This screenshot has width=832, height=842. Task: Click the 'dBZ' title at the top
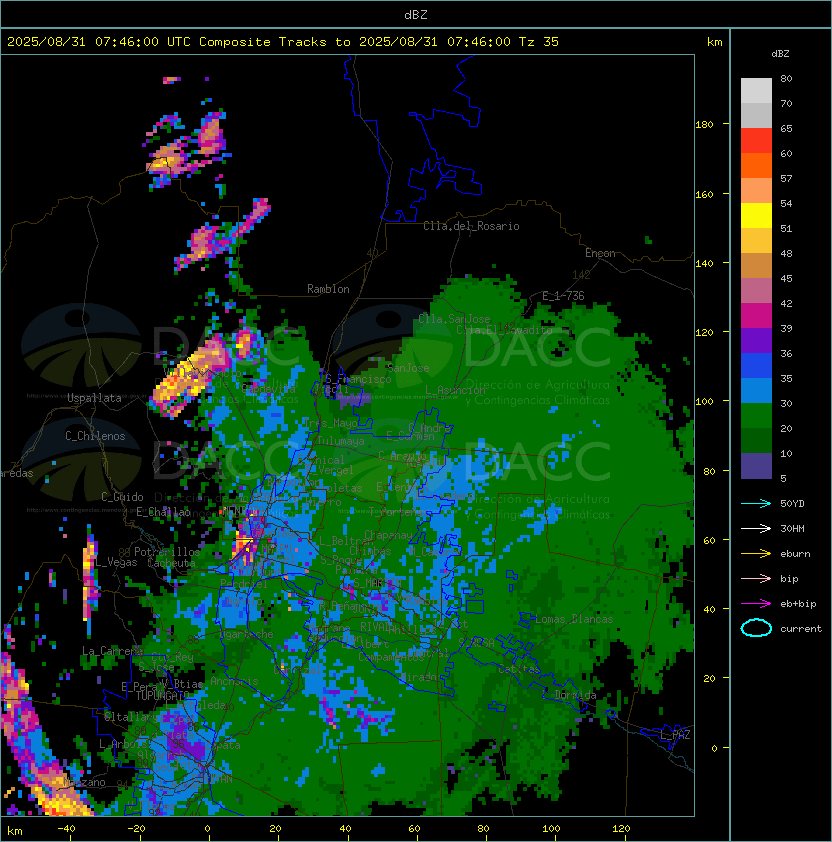click(416, 15)
